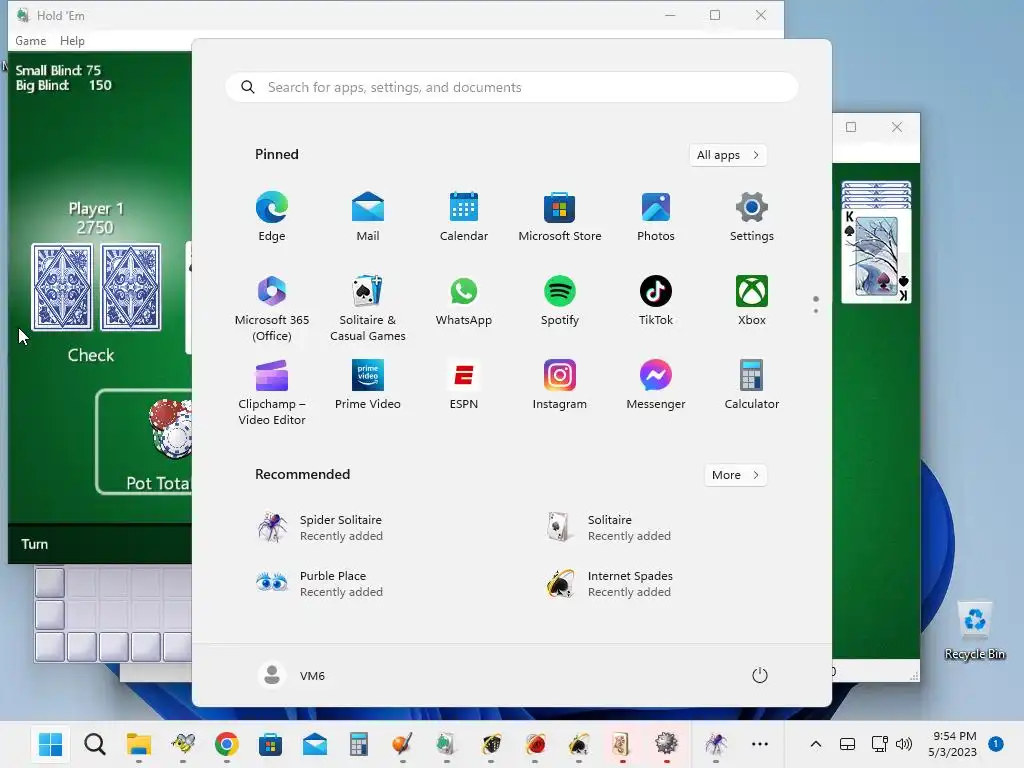Open Messenger pinned app
This screenshot has width=1024, height=768.
[x=656, y=385]
